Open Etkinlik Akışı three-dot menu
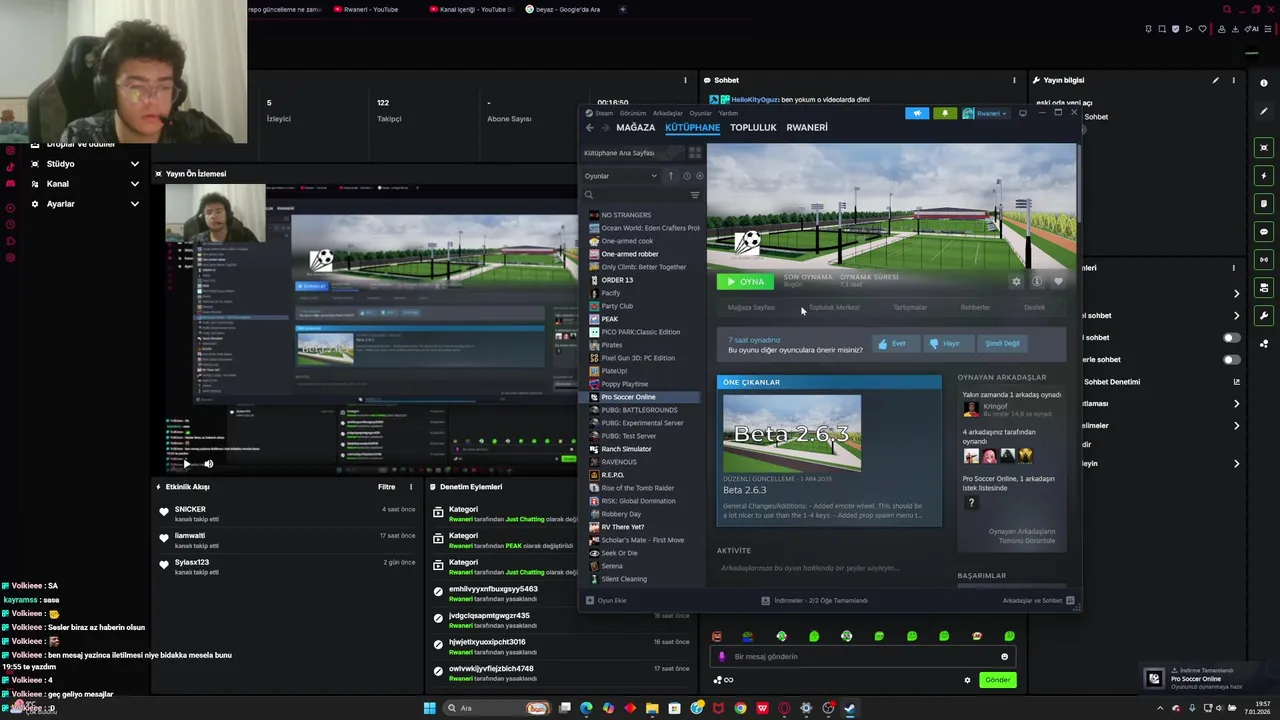The width and height of the screenshot is (1280, 720). click(411, 487)
